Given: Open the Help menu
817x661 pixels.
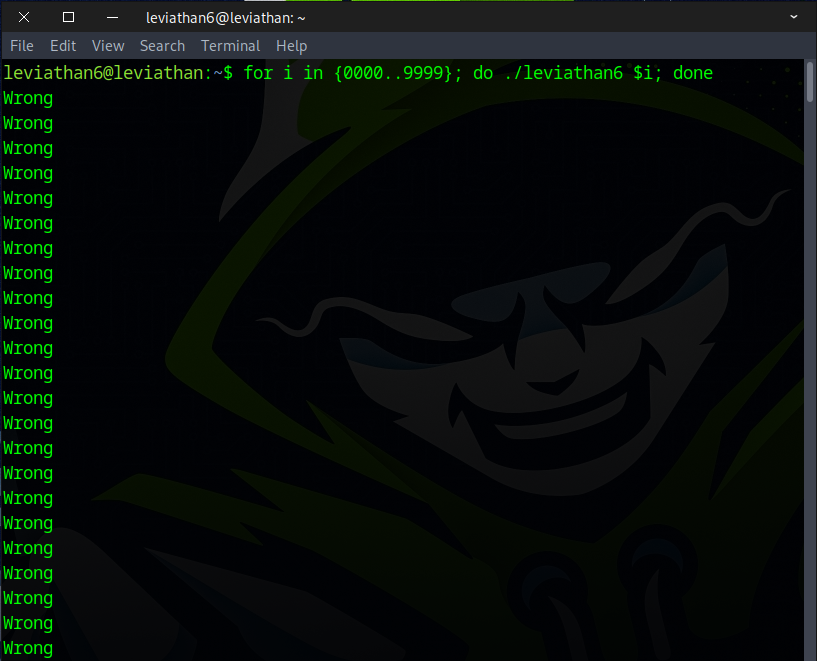Looking at the screenshot, I should point(291,46).
